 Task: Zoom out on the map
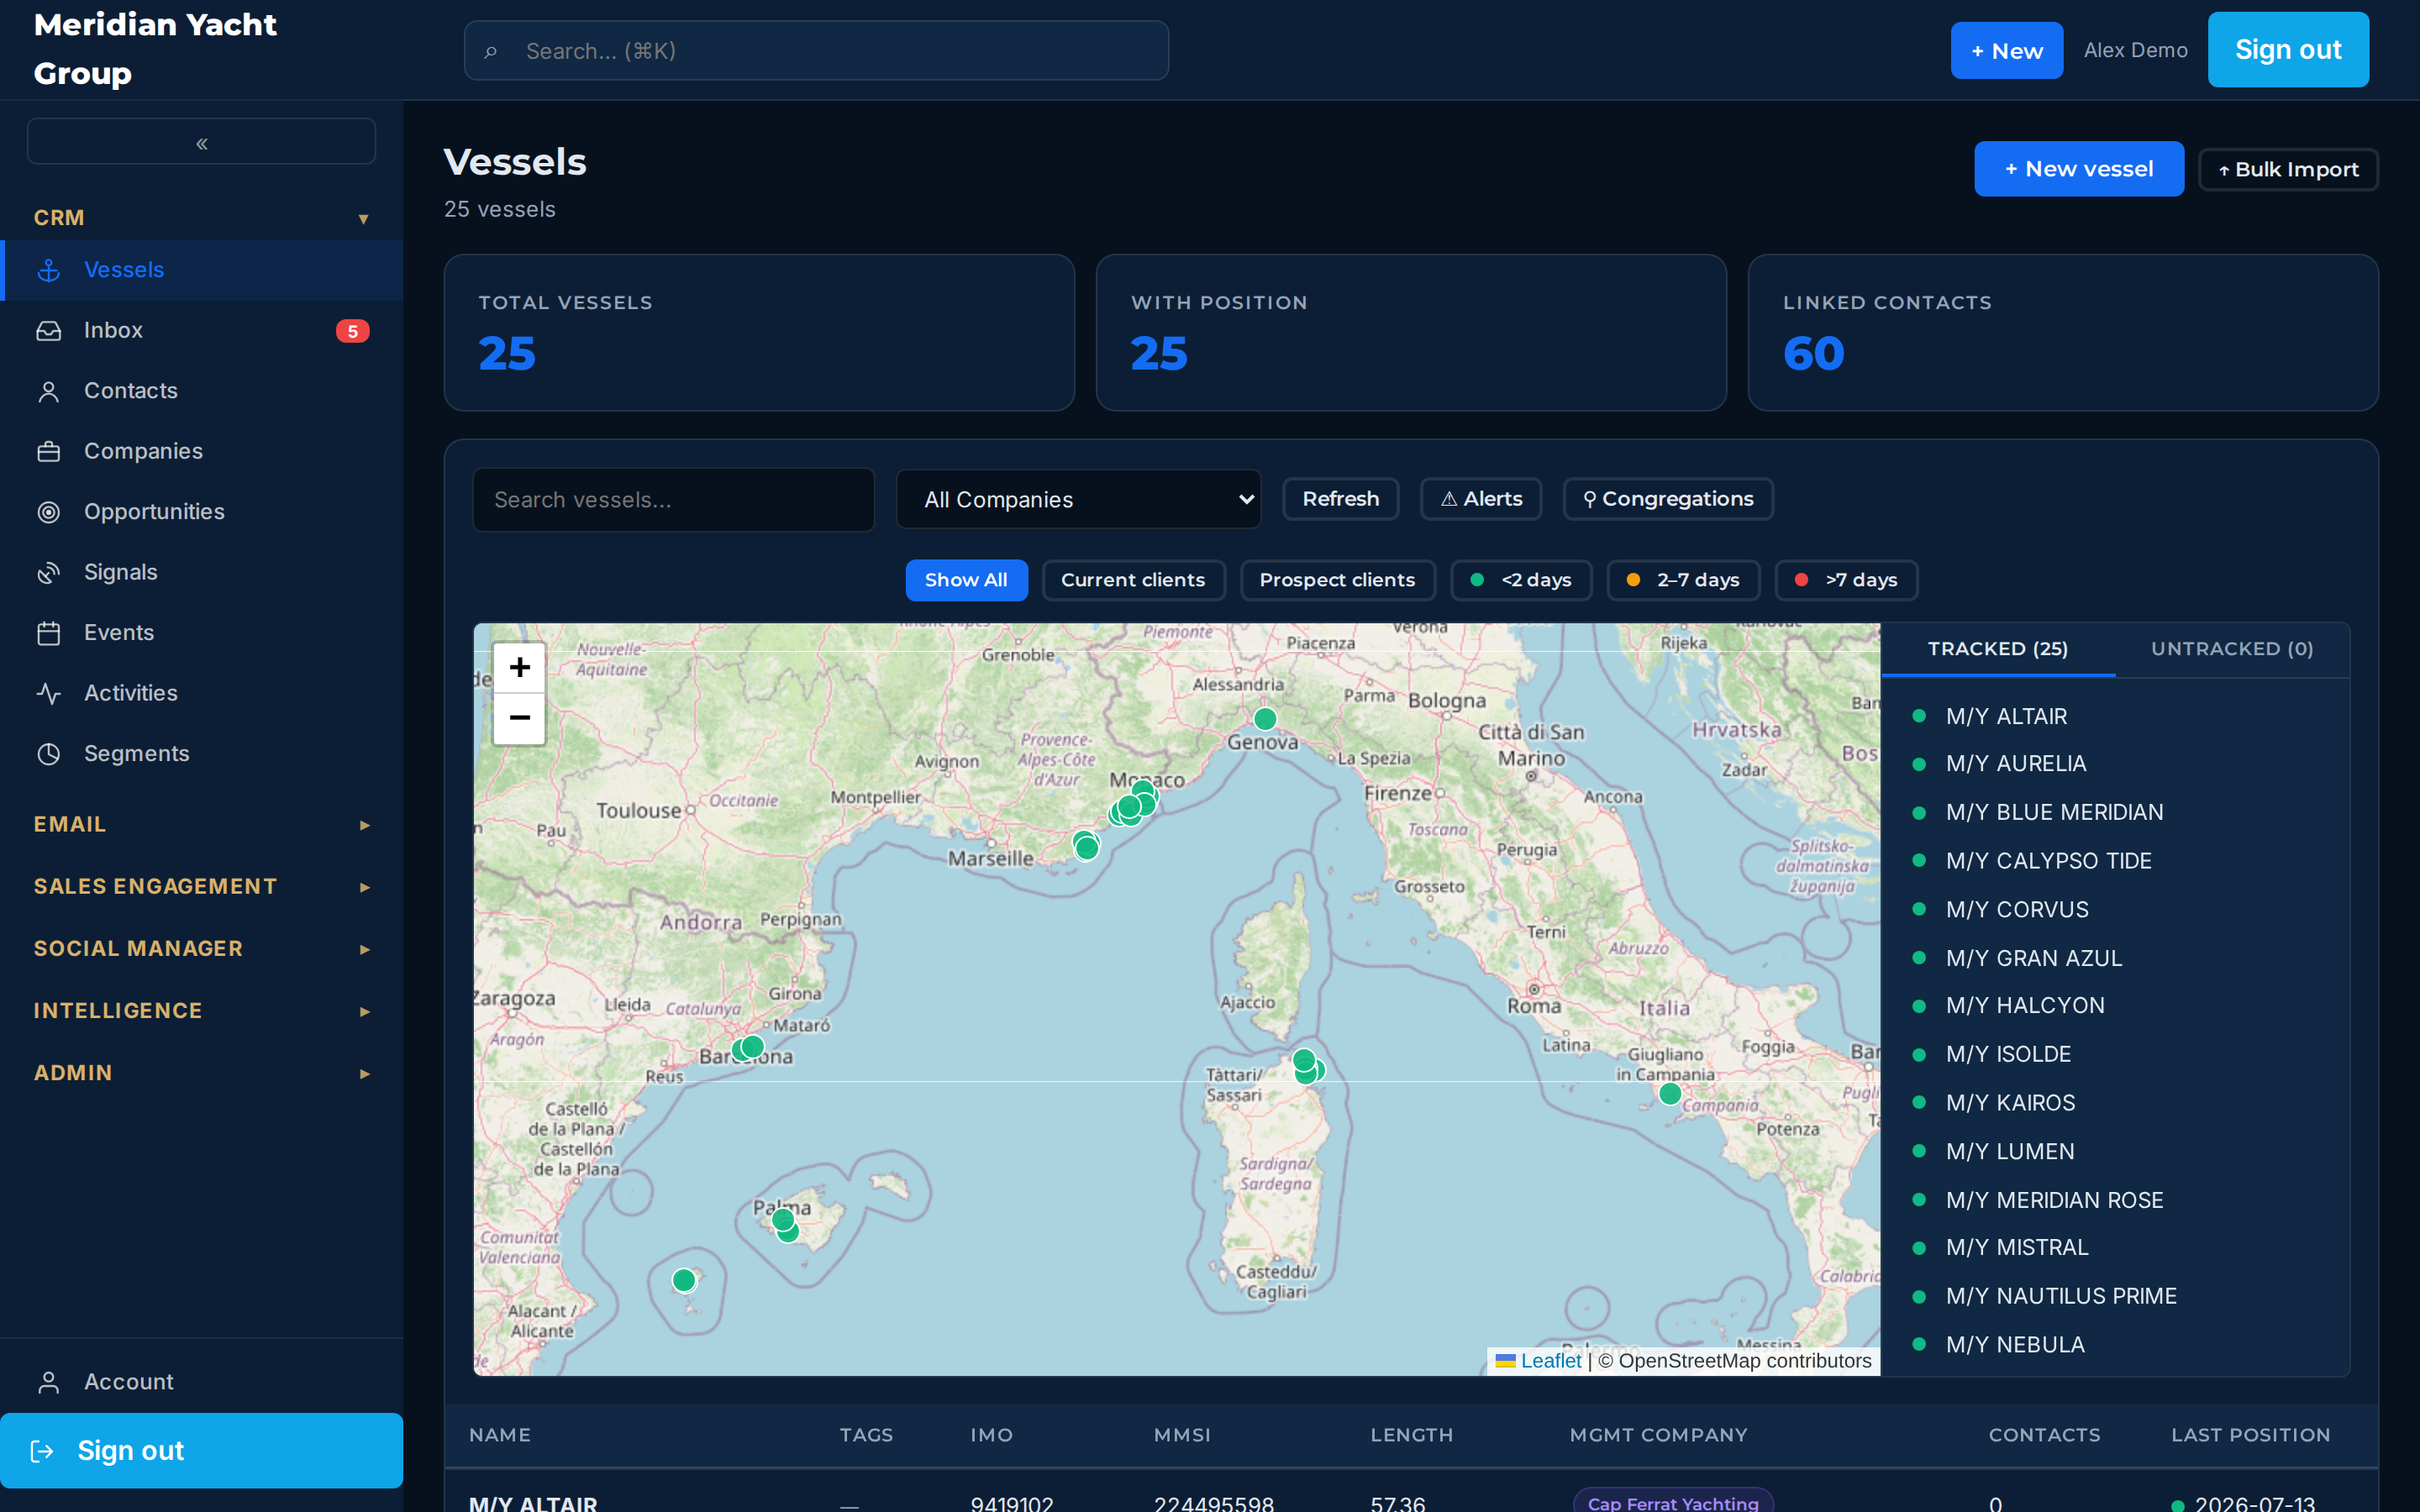519,718
